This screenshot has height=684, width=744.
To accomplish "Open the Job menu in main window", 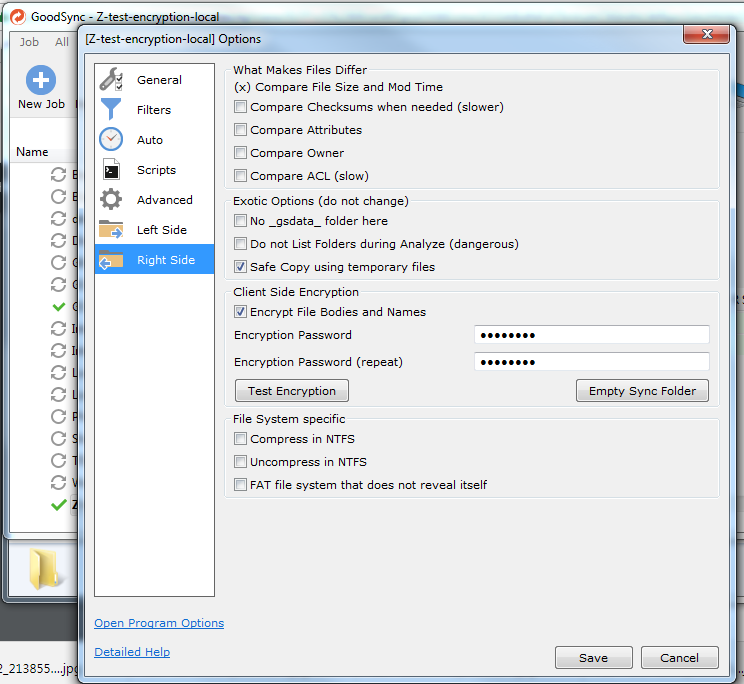I will click(x=29, y=42).
